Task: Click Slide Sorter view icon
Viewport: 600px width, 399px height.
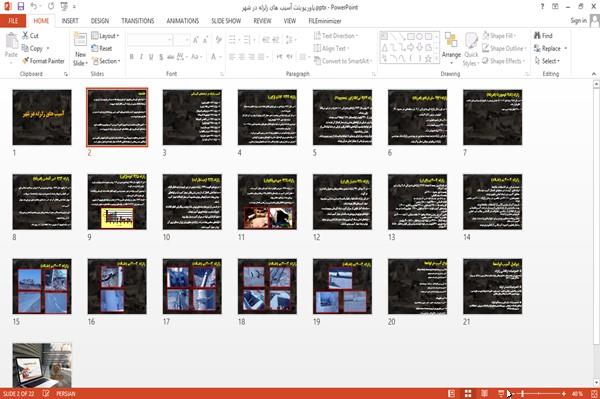Action: click(x=468, y=393)
